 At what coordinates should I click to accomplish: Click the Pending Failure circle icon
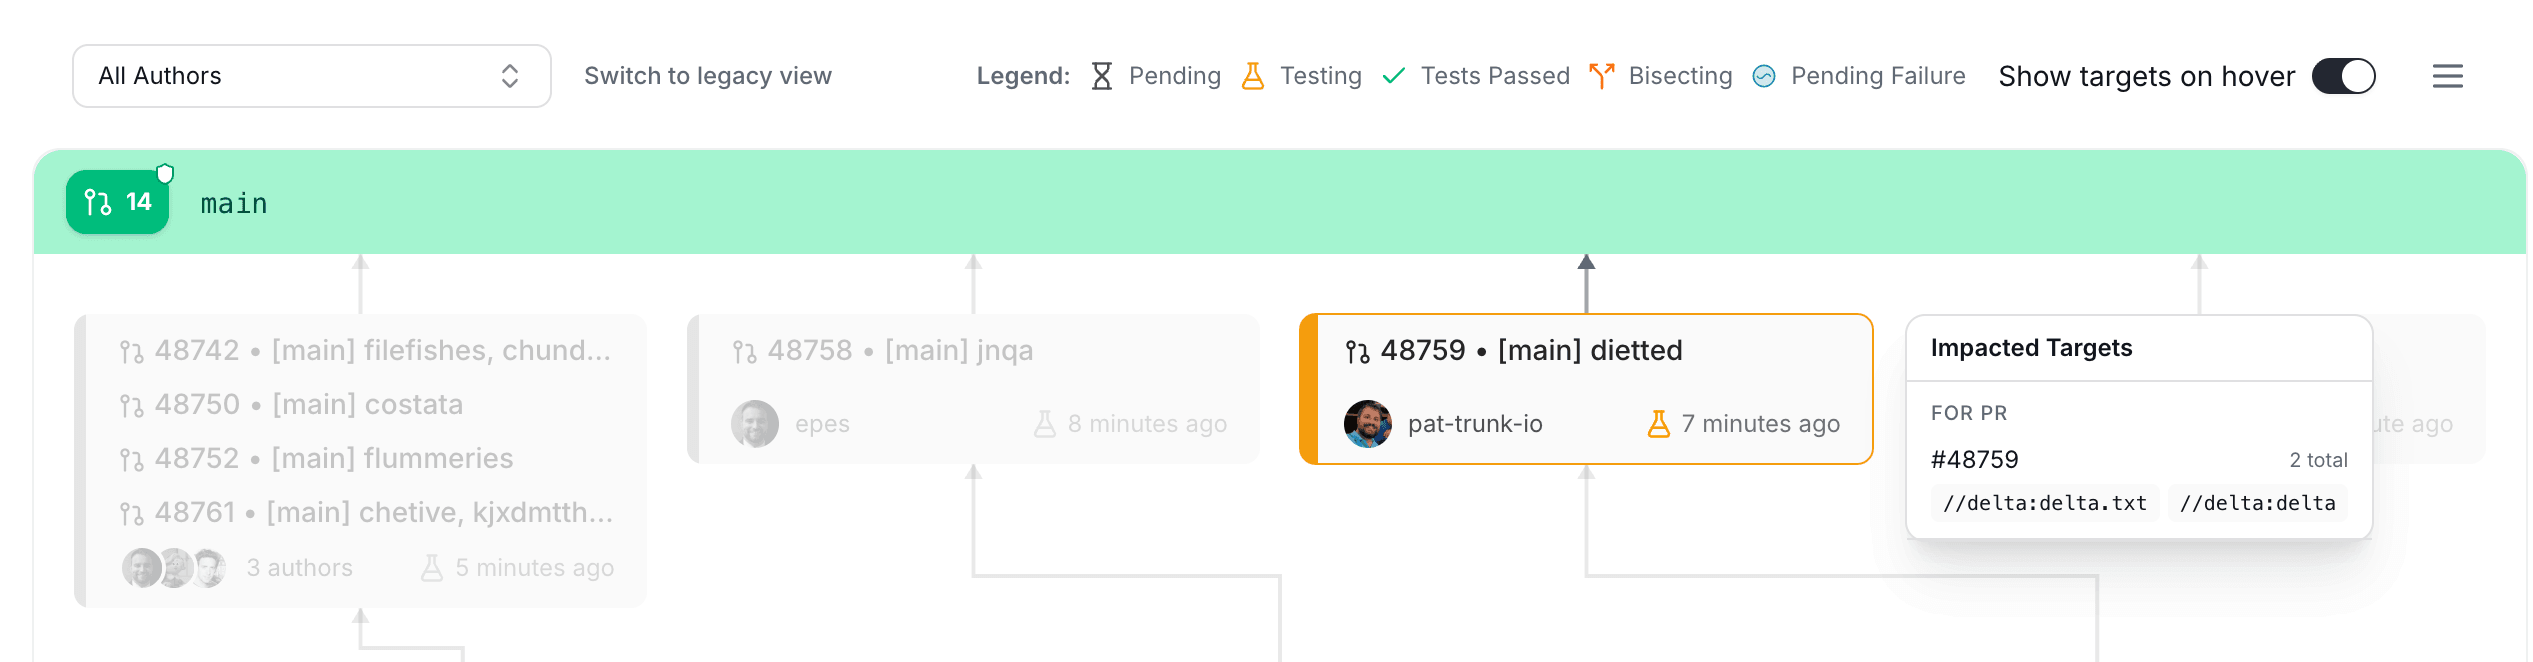coord(1764,76)
